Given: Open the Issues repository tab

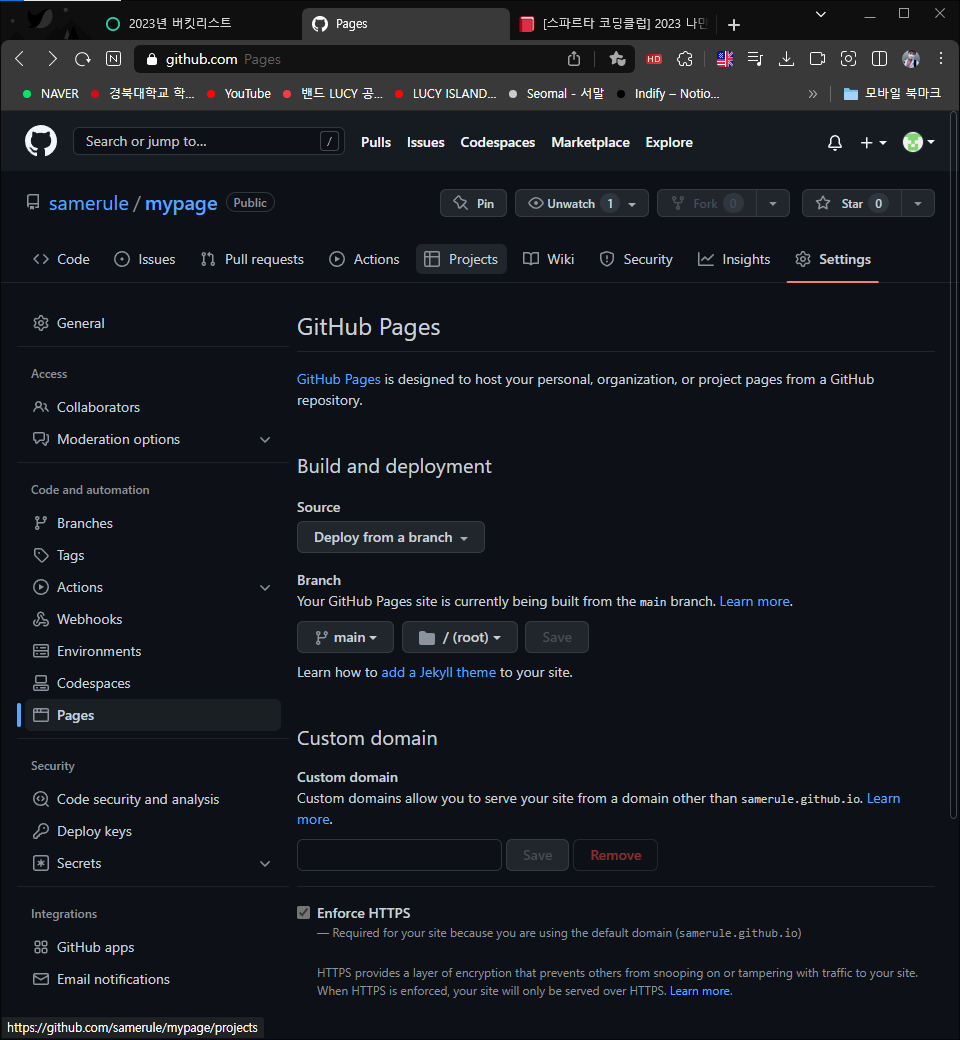Looking at the screenshot, I should coord(145,259).
